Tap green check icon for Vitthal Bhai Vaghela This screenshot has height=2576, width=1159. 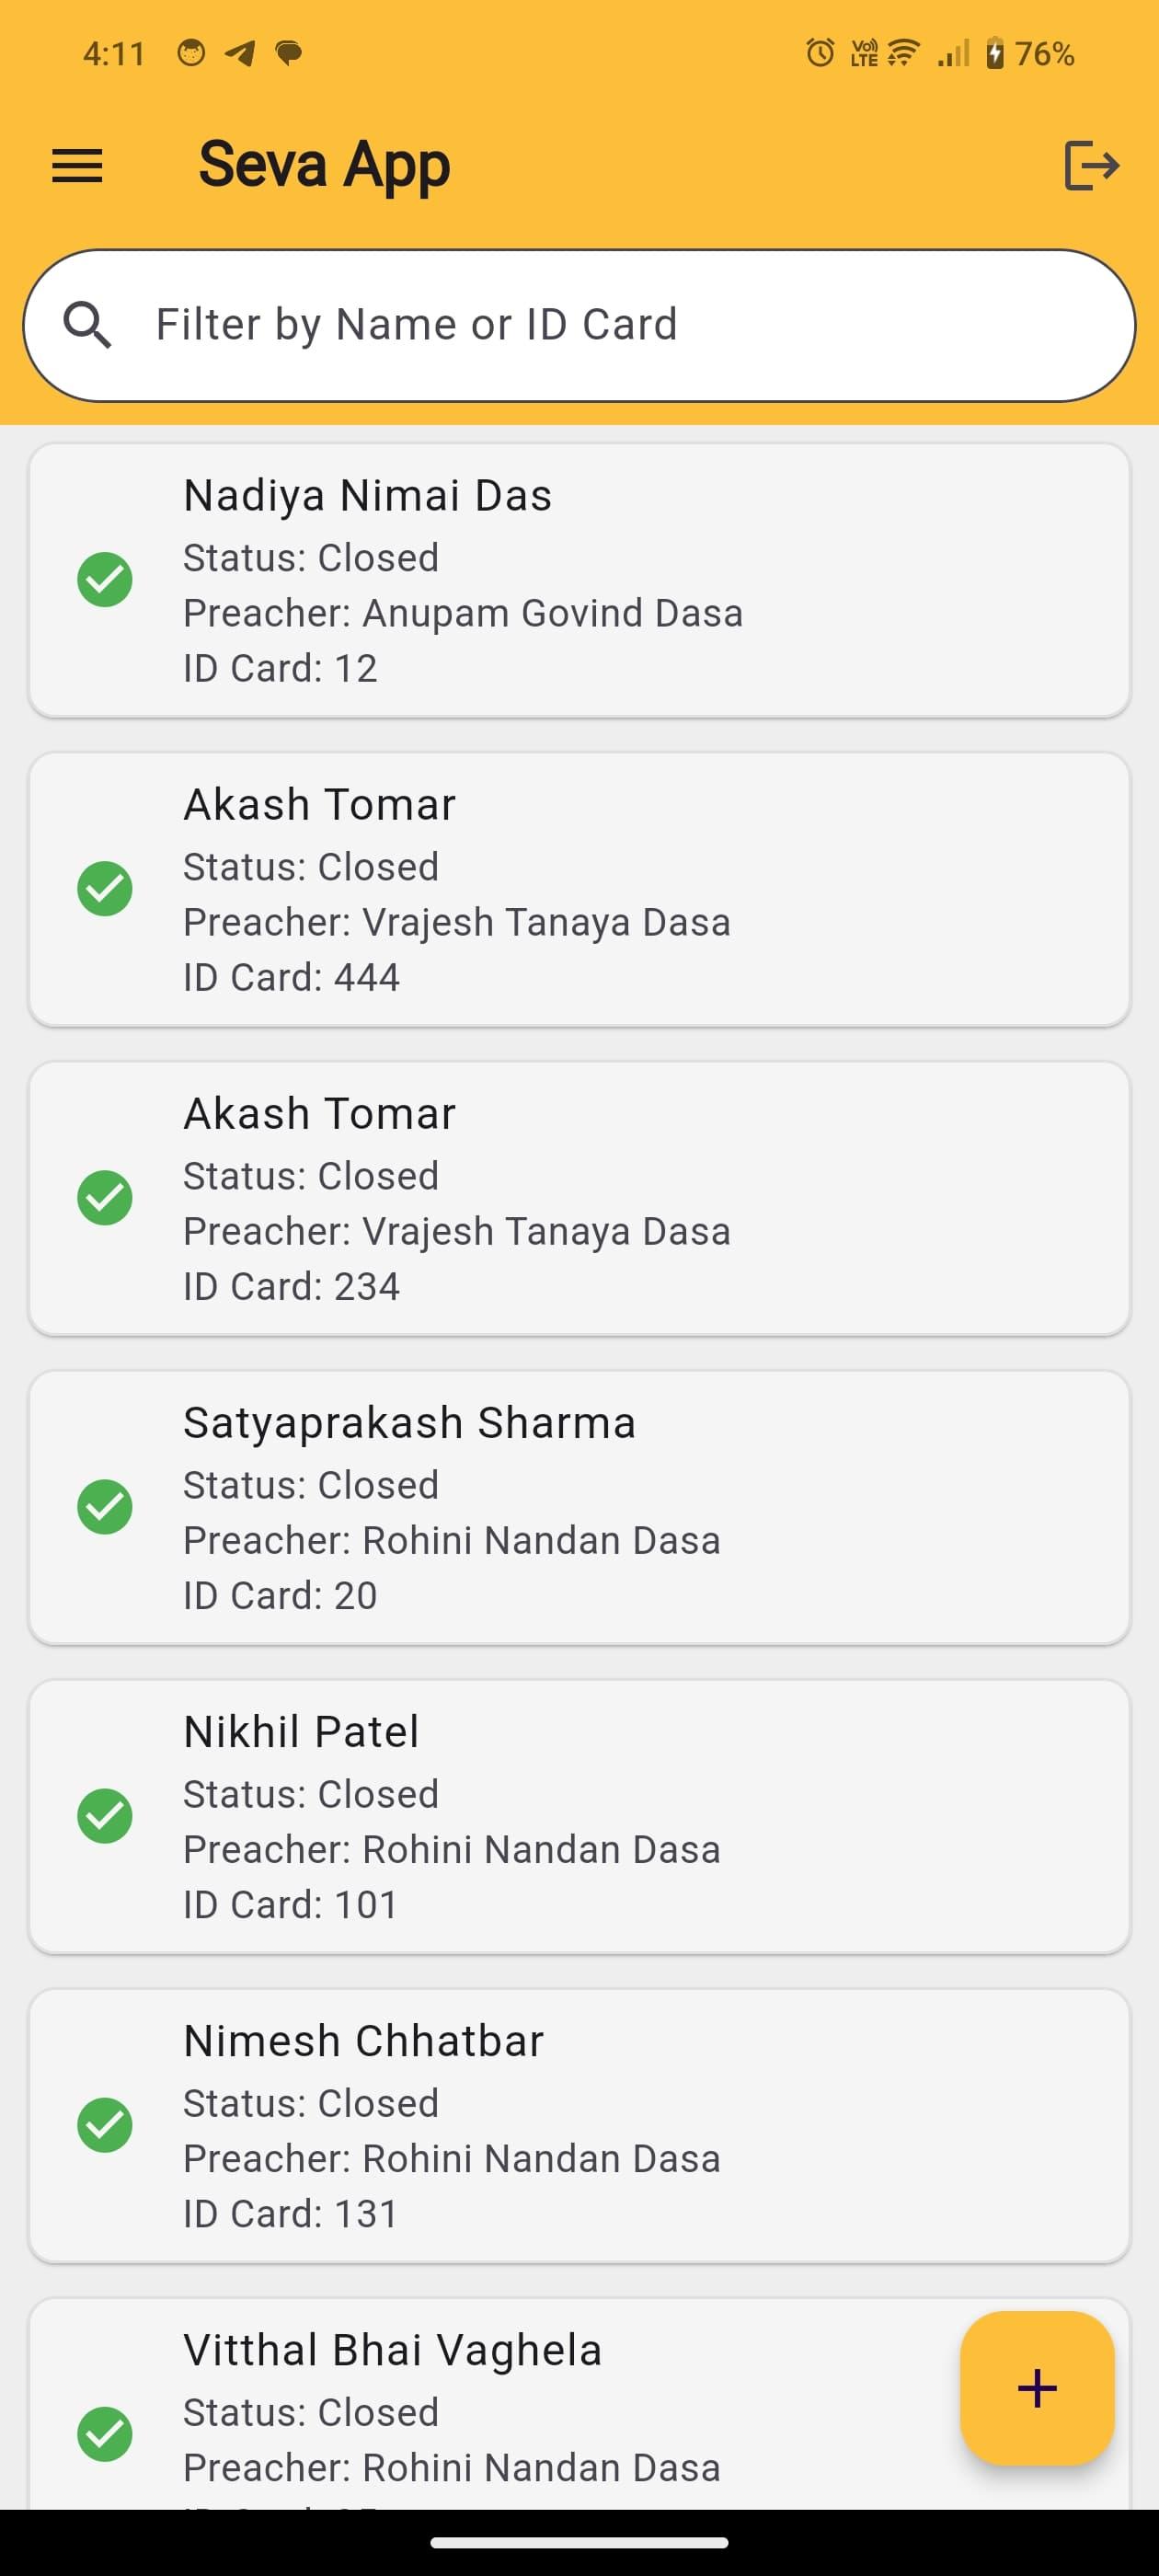coord(105,2434)
